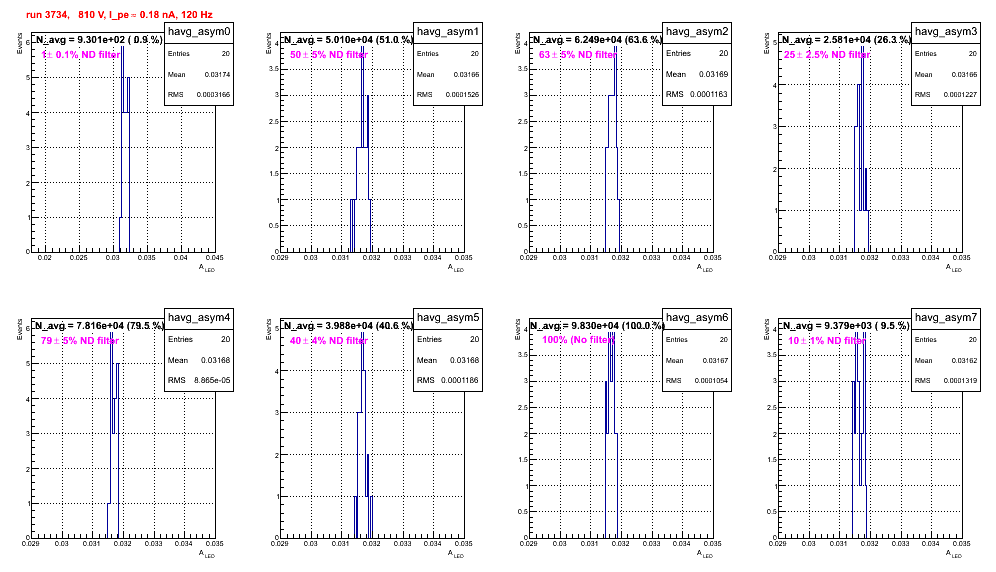
Task: Click Mean value 0.03169 in havg_asym2 box
Action: (714, 74)
